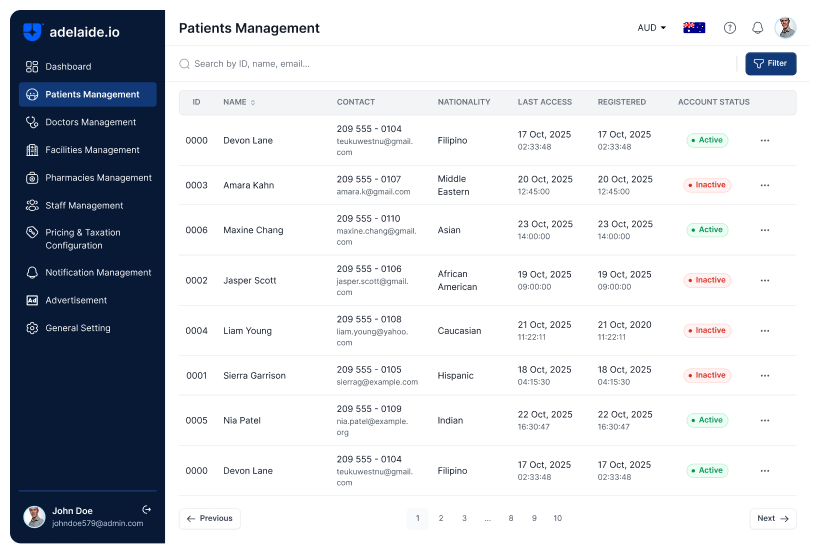The width and height of the screenshot is (820, 554).
Task: Open the notifications bell in header
Action: coord(758,28)
